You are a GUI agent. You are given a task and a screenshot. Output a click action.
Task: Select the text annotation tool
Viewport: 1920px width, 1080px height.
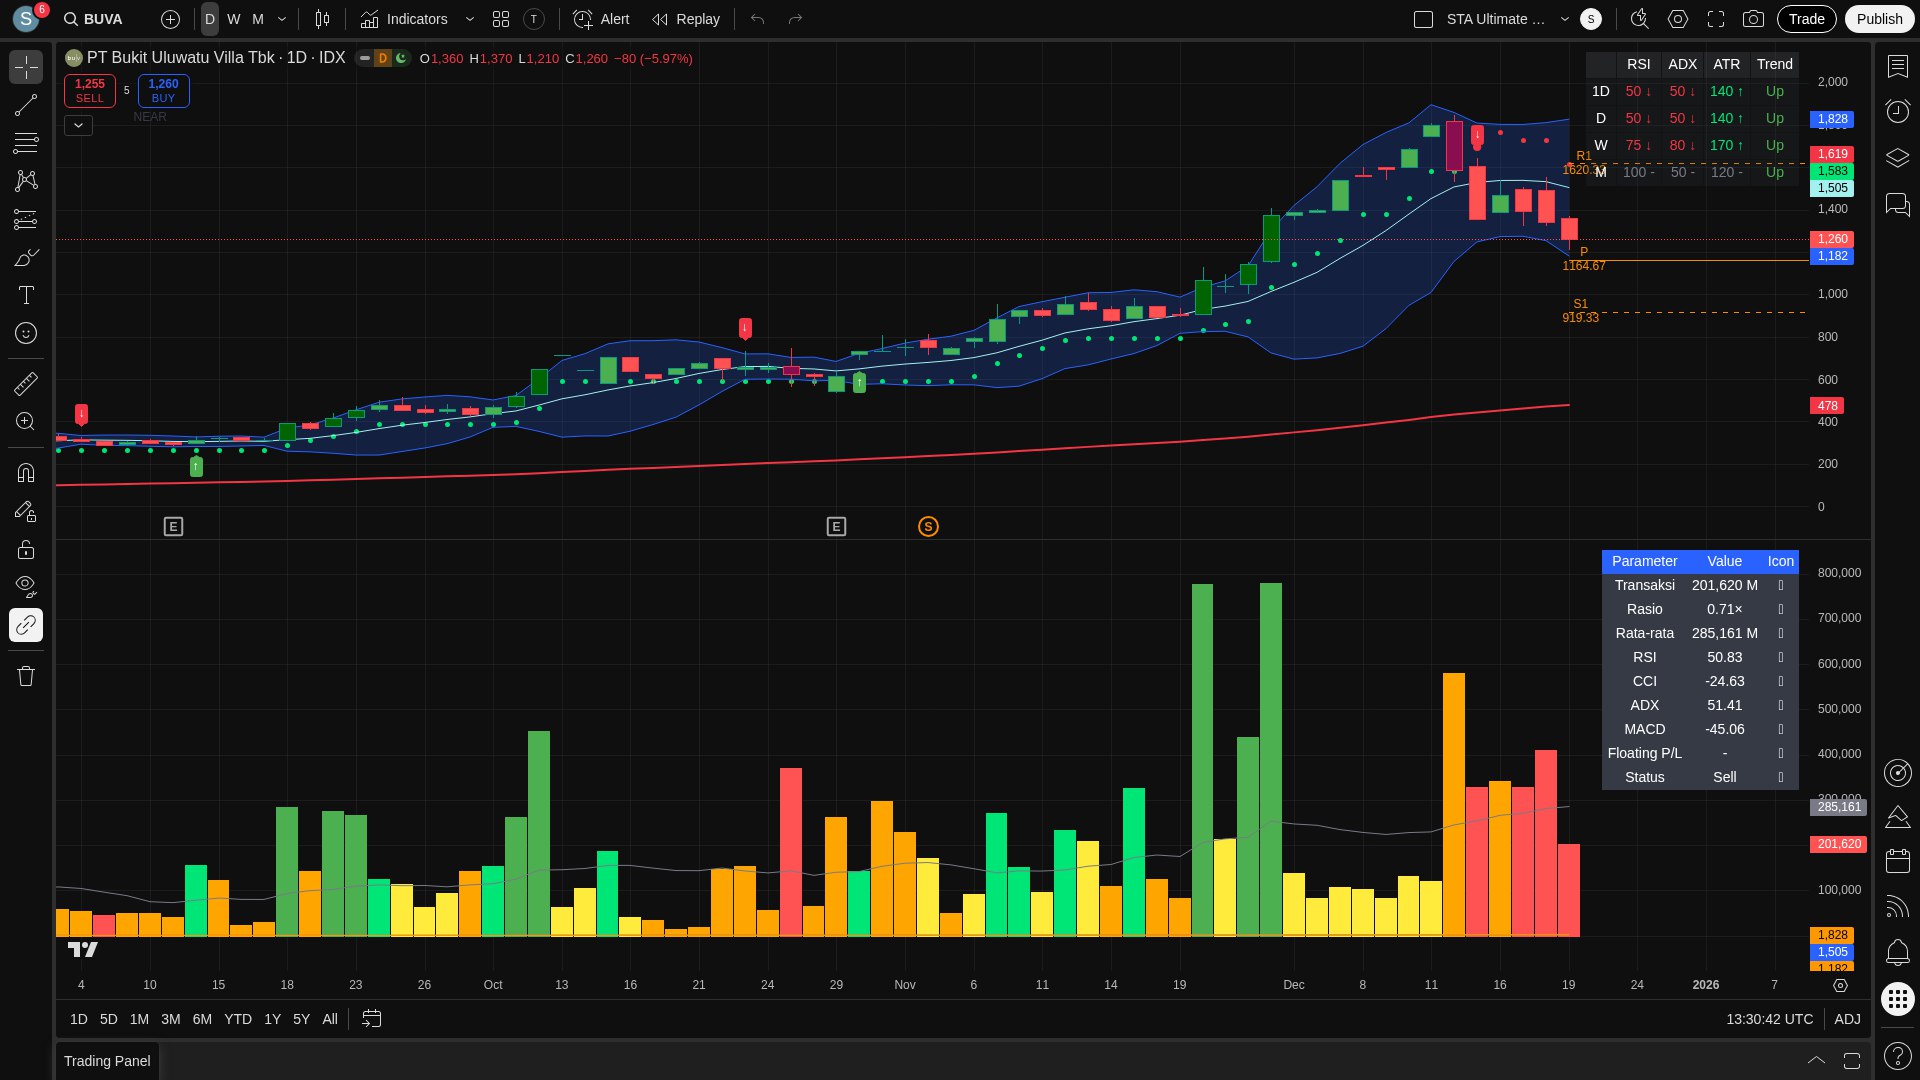point(26,295)
